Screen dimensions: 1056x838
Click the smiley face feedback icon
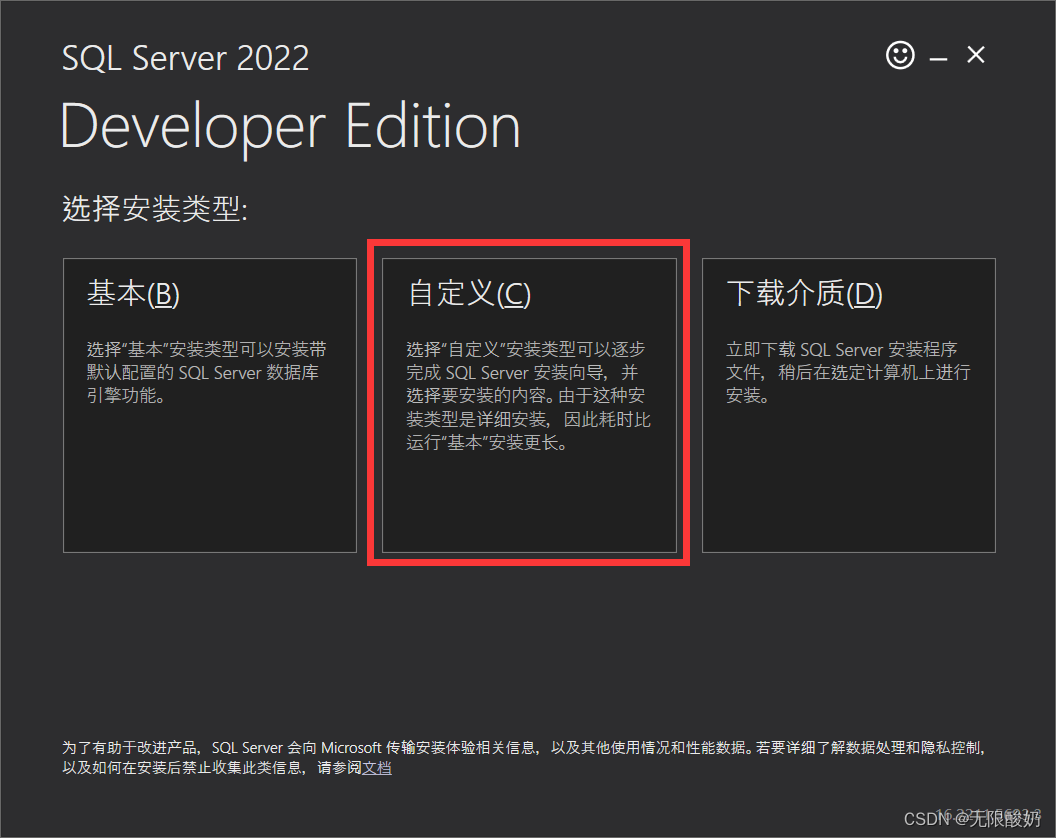[x=900, y=56]
